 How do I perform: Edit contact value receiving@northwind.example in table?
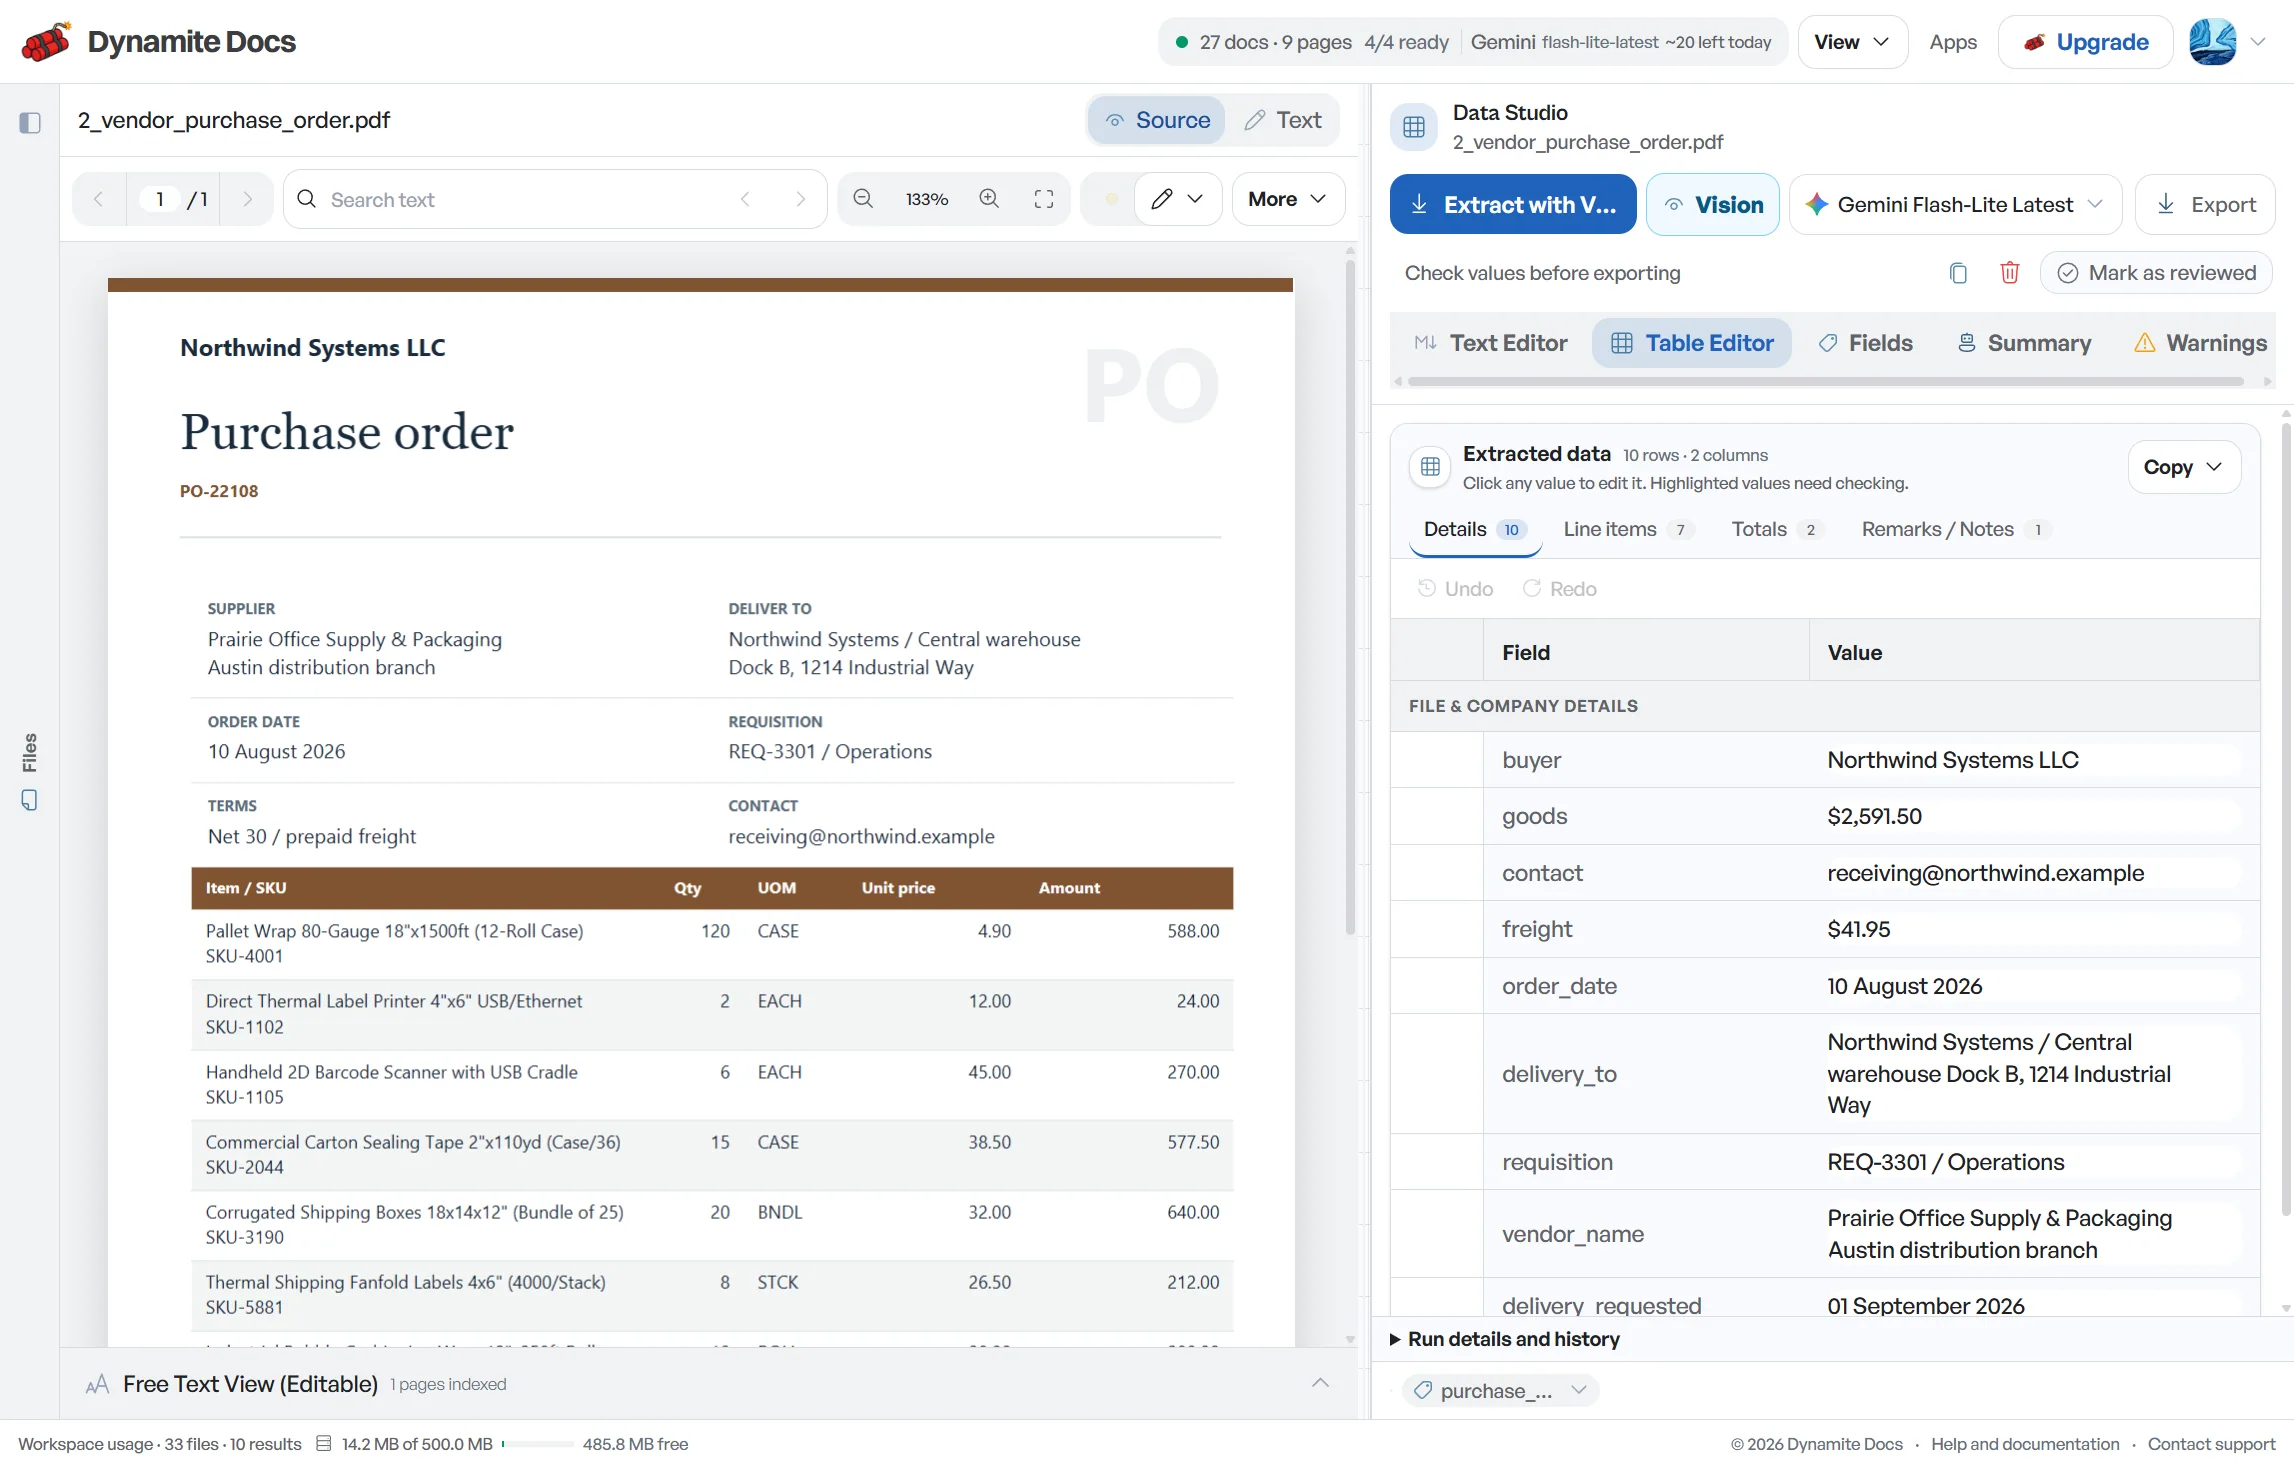click(2033, 873)
